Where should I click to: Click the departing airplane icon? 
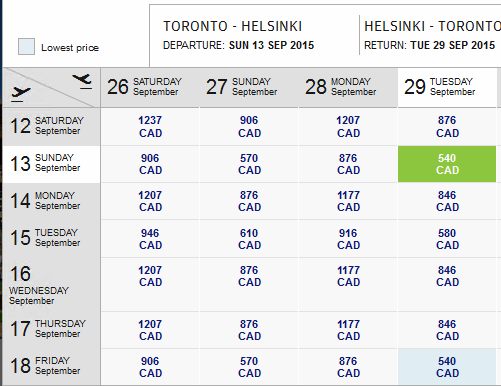(x=20, y=93)
